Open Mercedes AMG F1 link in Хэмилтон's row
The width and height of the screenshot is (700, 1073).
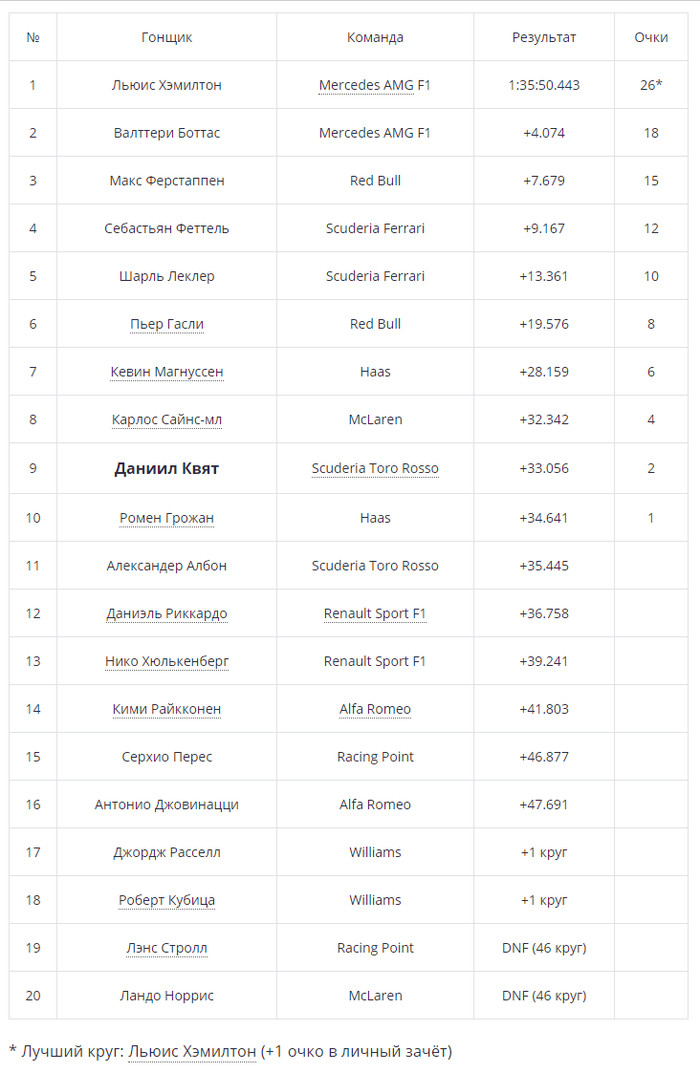375,85
